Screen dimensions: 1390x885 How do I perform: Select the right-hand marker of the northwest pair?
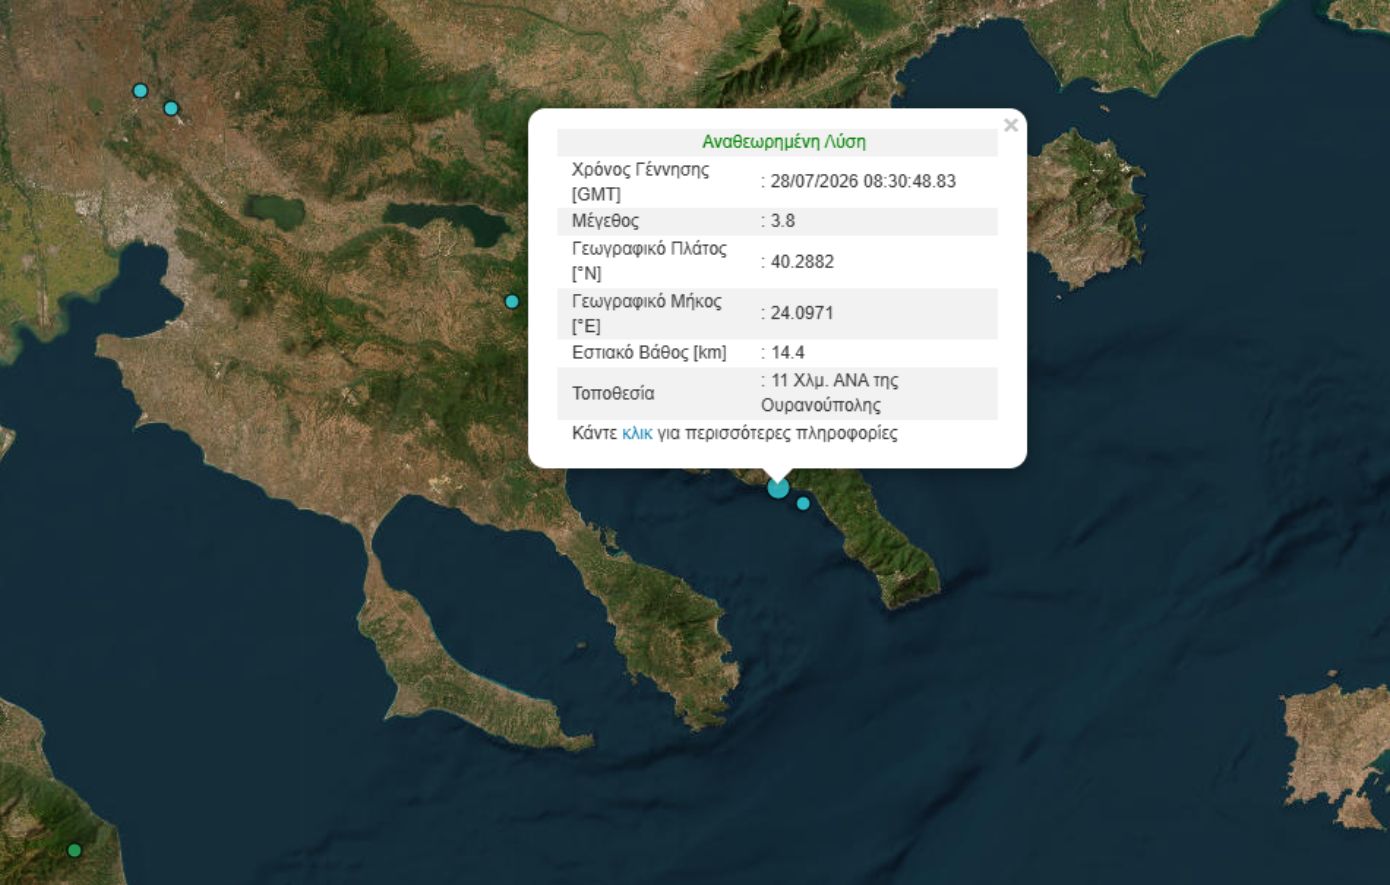click(x=171, y=108)
